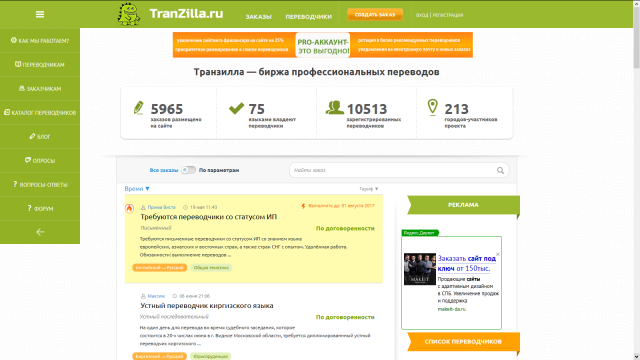The width and height of the screenshot is (640, 360).
Task: Open Максим user profile link
Action: 156,296
